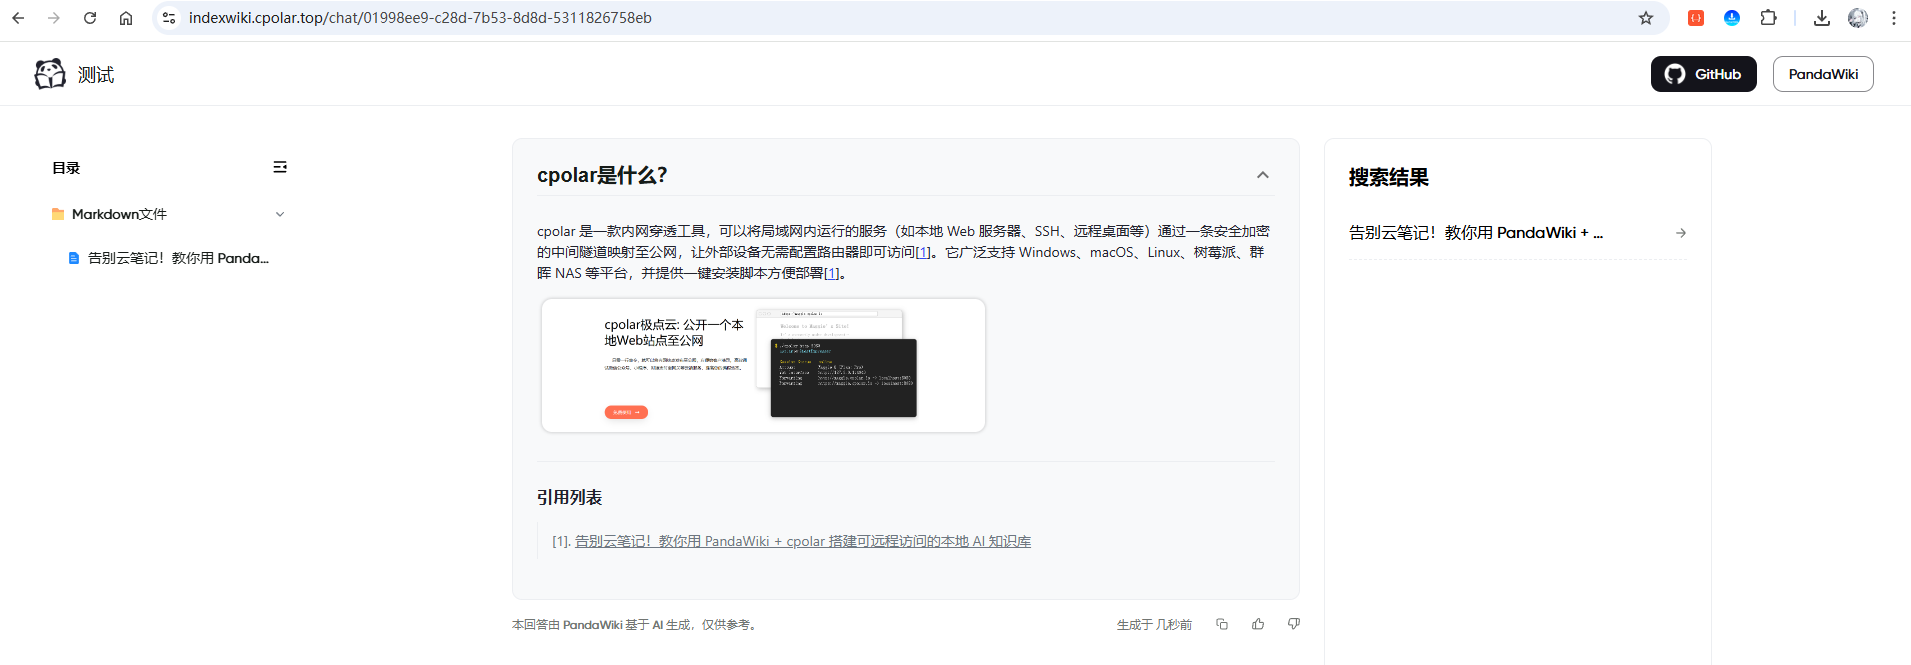Open the red extension icon in toolbar
The image size is (1911, 665).
click(1696, 18)
